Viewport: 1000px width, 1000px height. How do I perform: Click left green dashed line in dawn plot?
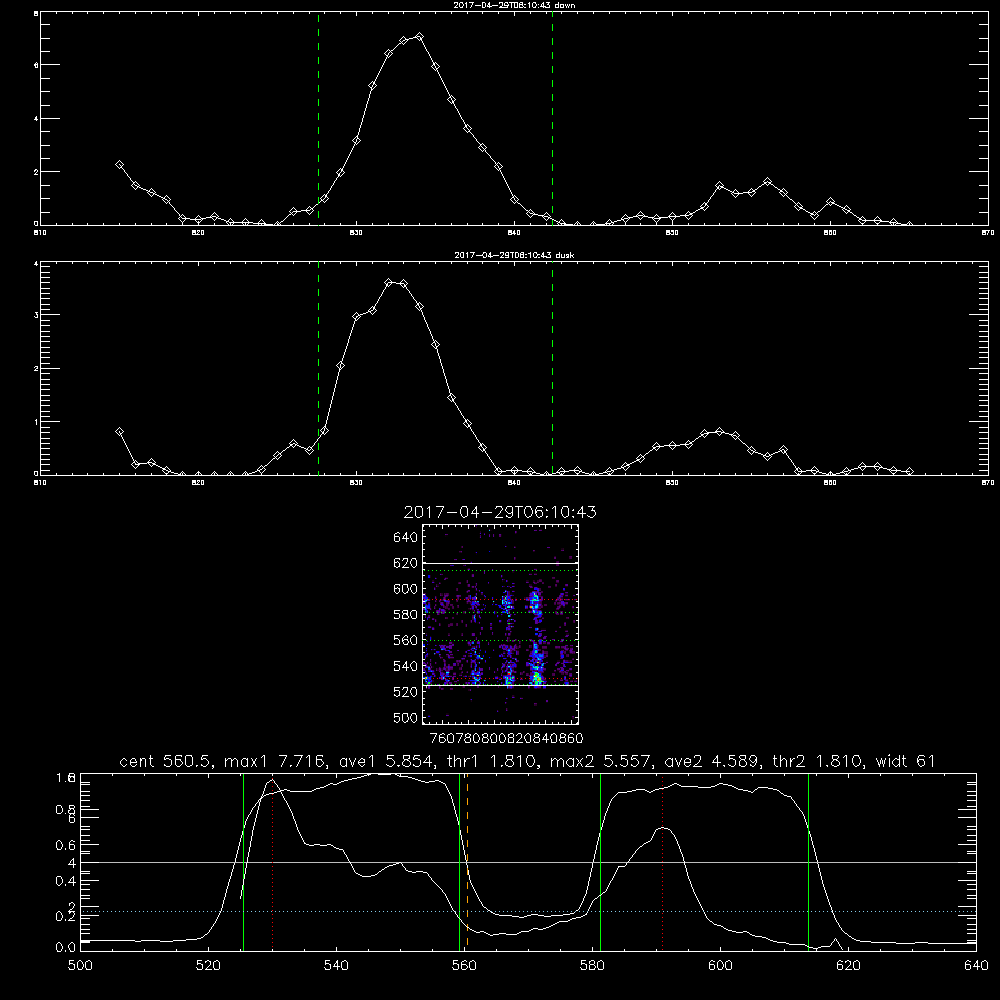(x=318, y=119)
